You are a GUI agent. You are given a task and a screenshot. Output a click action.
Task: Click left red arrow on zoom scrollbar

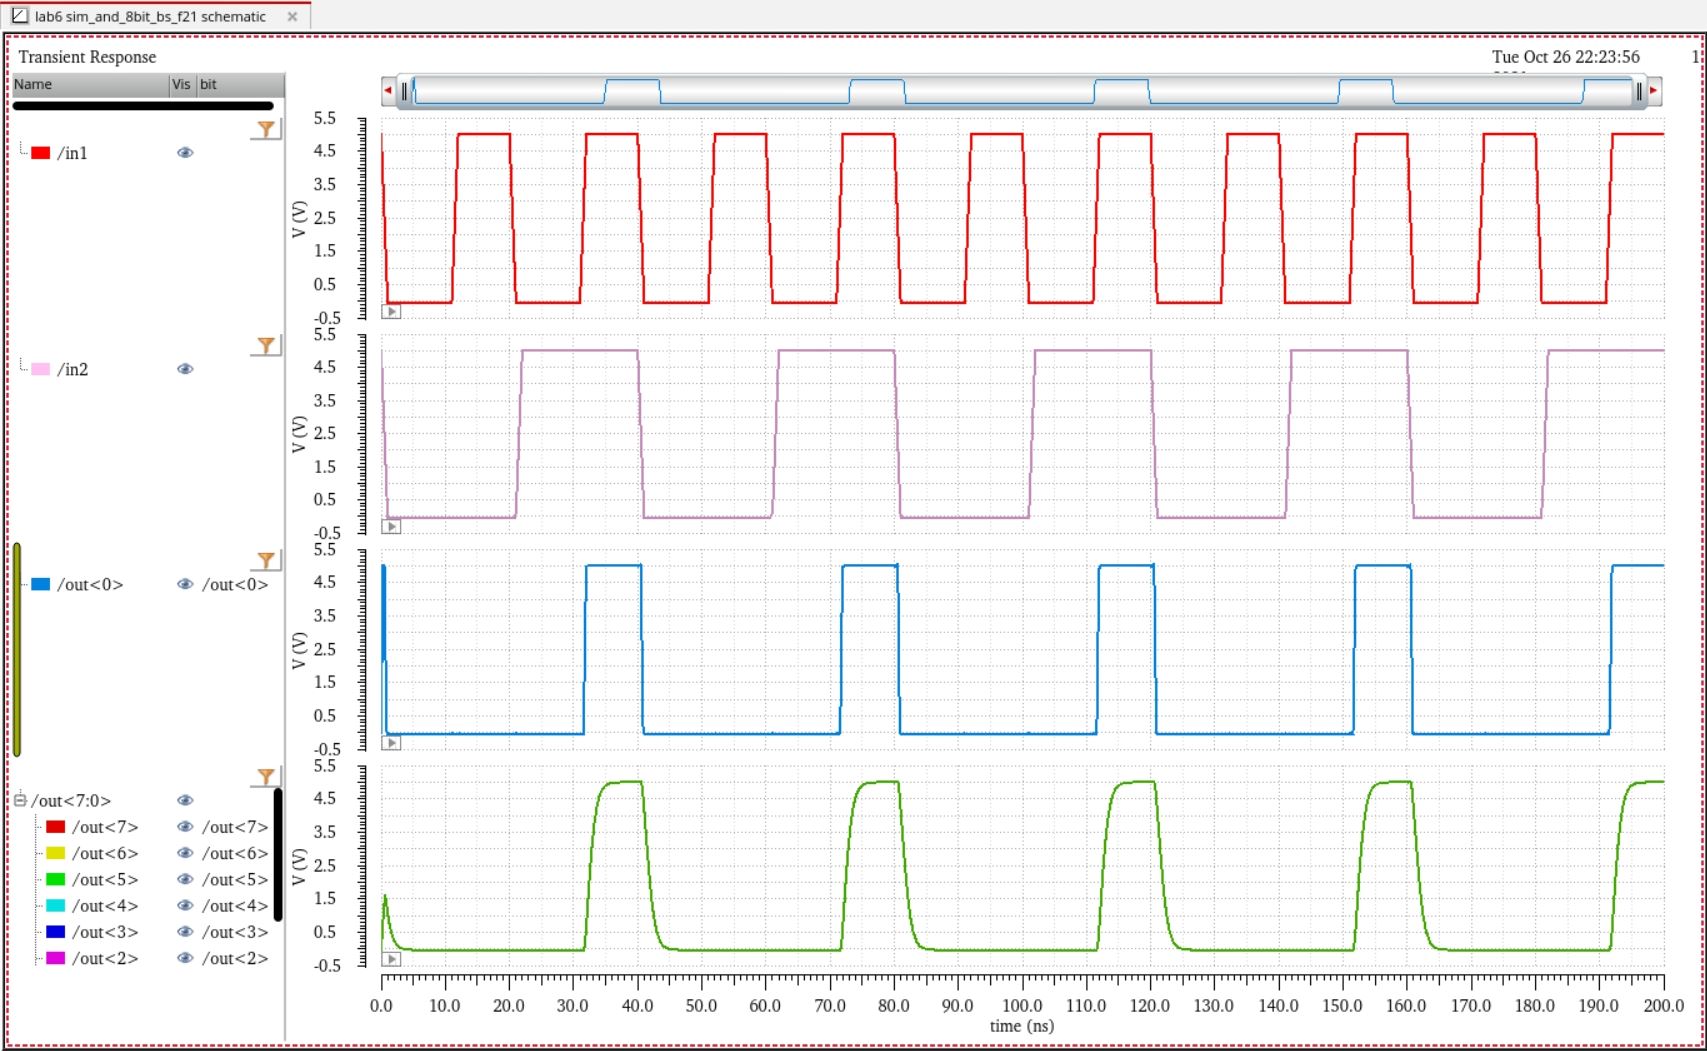(388, 91)
